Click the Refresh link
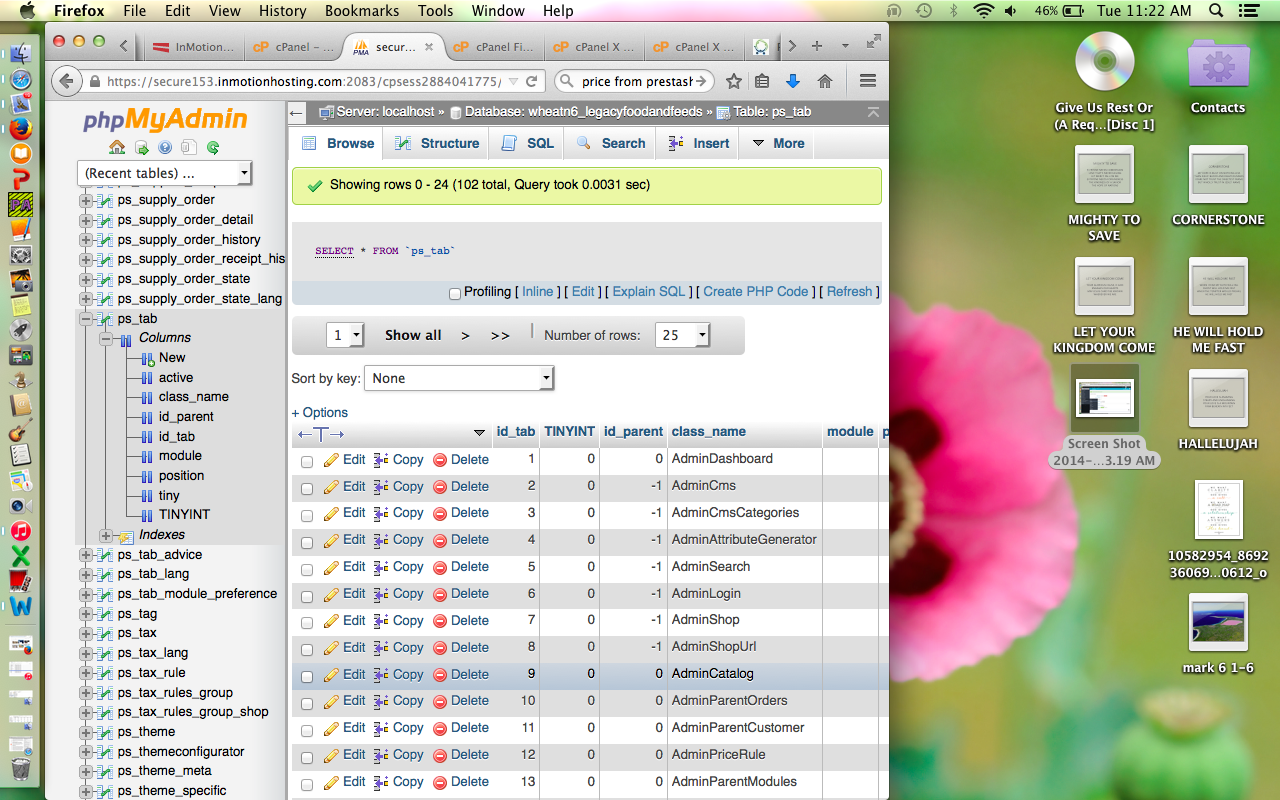 click(x=850, y=292)
